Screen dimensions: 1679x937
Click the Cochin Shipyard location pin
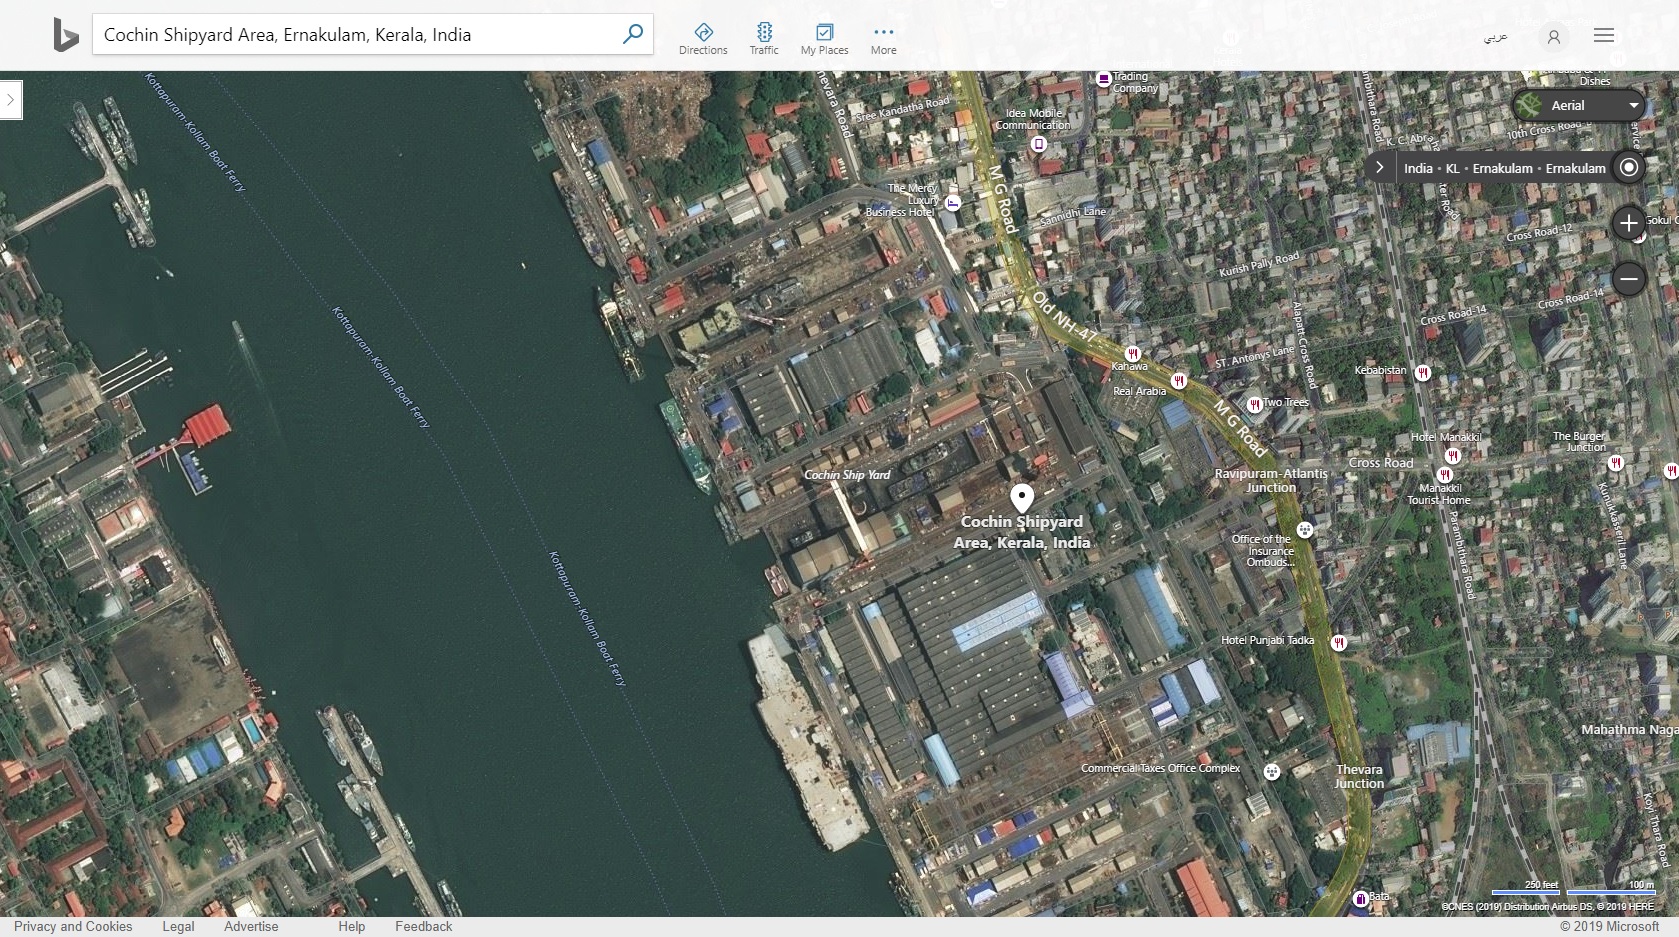[x=1021, y=498]
